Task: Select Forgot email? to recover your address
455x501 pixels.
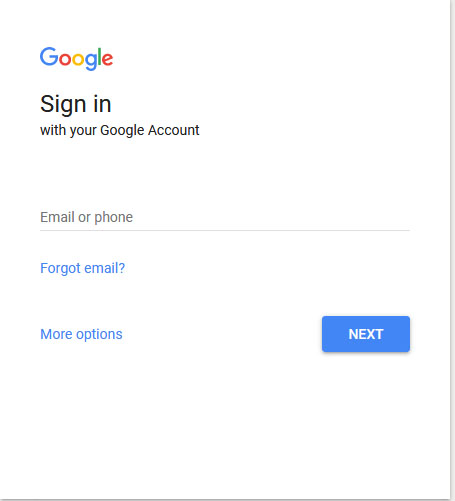Action: click(82, 268)
